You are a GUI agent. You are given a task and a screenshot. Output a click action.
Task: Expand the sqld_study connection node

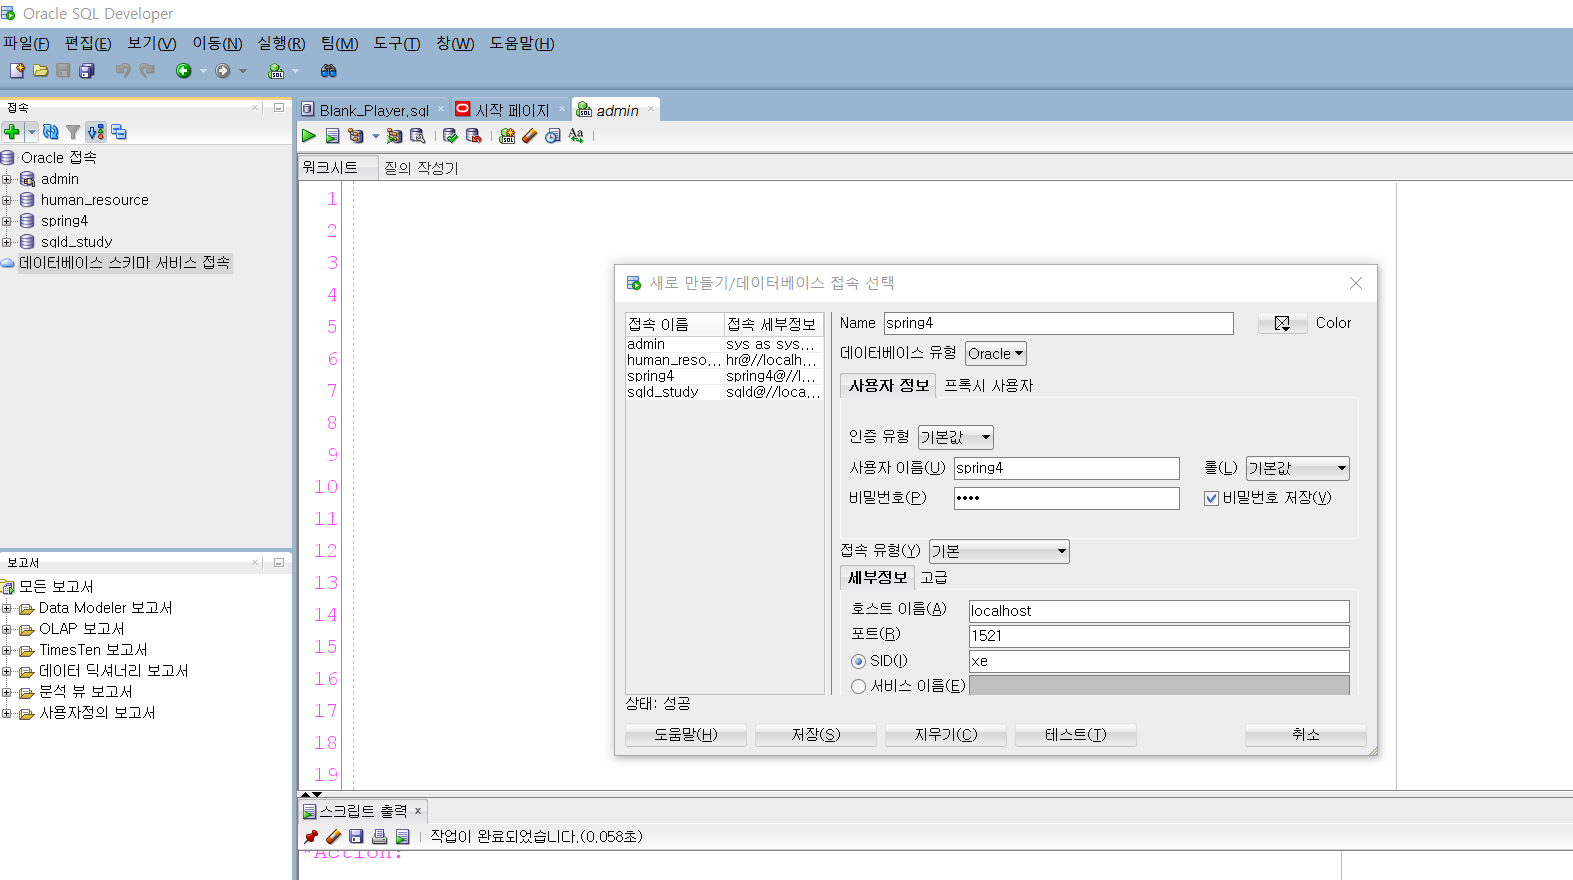click(x=7, y=242)
